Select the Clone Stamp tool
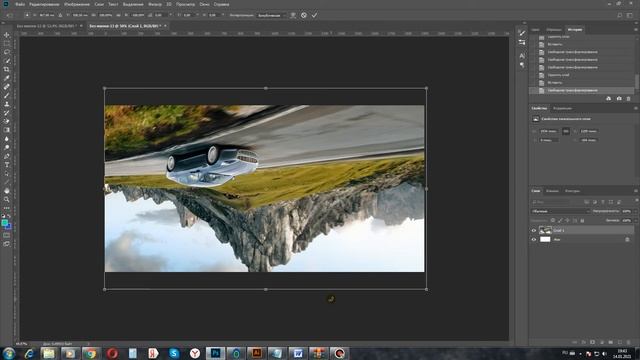This screenshot has height=360, width=640. (7, 104)
